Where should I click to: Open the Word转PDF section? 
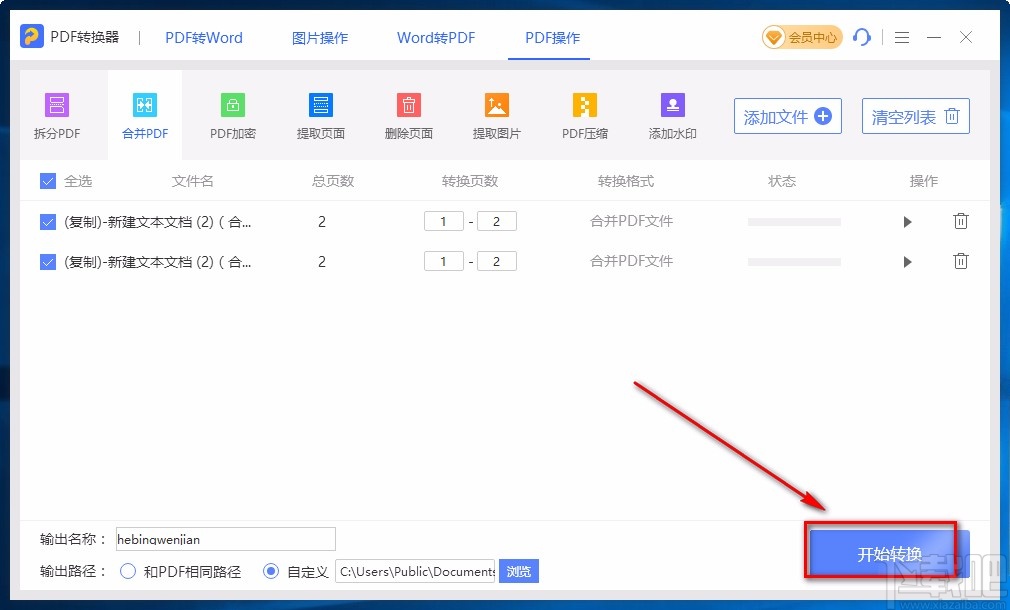pyautogui.click(x=435, y=37)
